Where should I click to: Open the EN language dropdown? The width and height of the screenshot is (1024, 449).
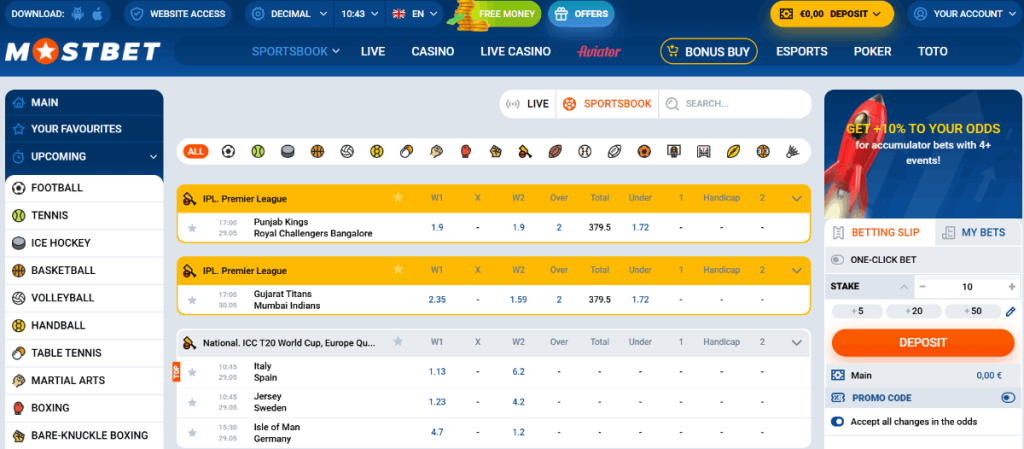pos(414,14)
